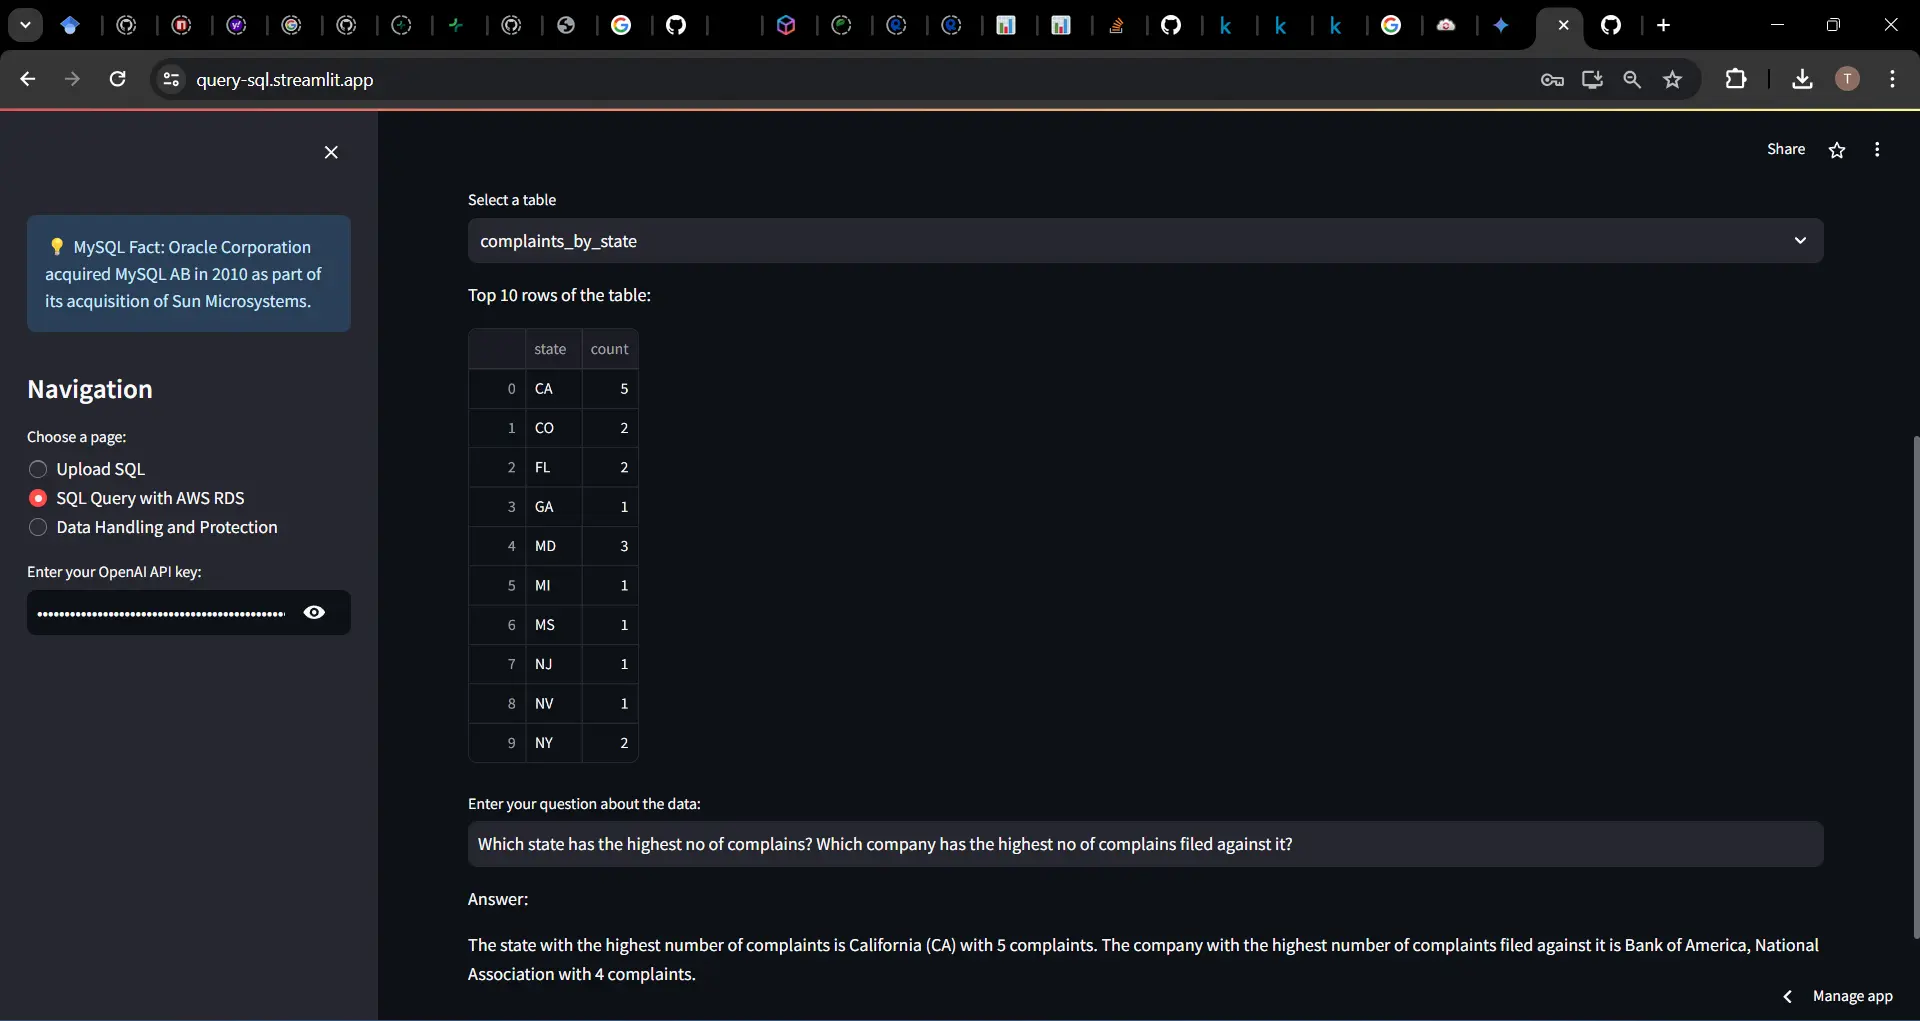Viewport: 1920px width, 1021px height.
Task: Click the CO cell in the table
Action: (553, 428)
